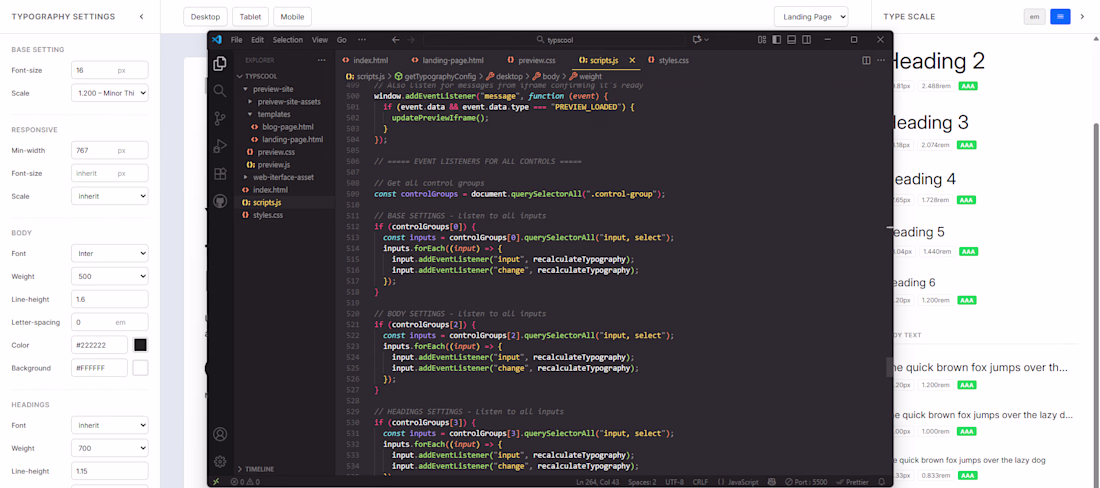The height and width of the screenshot is (488, 1100).
Task: Open the Selection menu in VS Code
Action: 287,40
